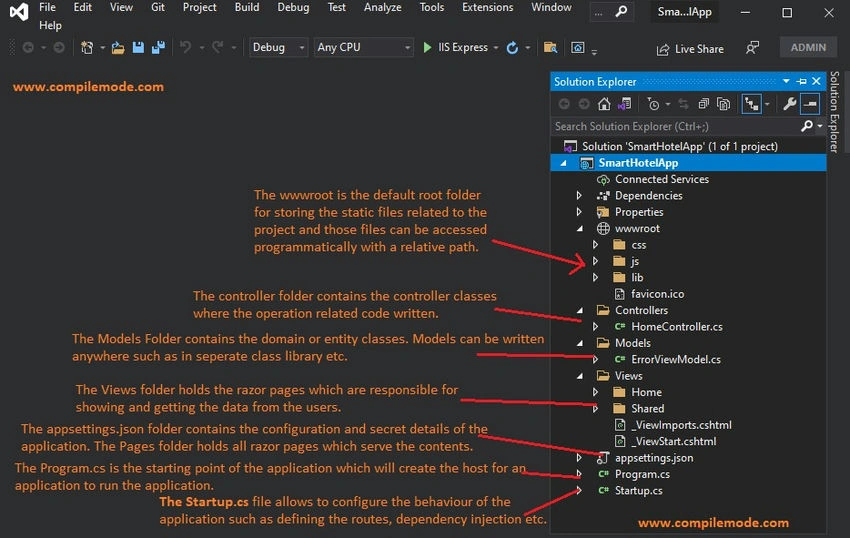This screenshot has width=850, height=538.
Task: Expand the Properties node
Action: pos(579,212)
